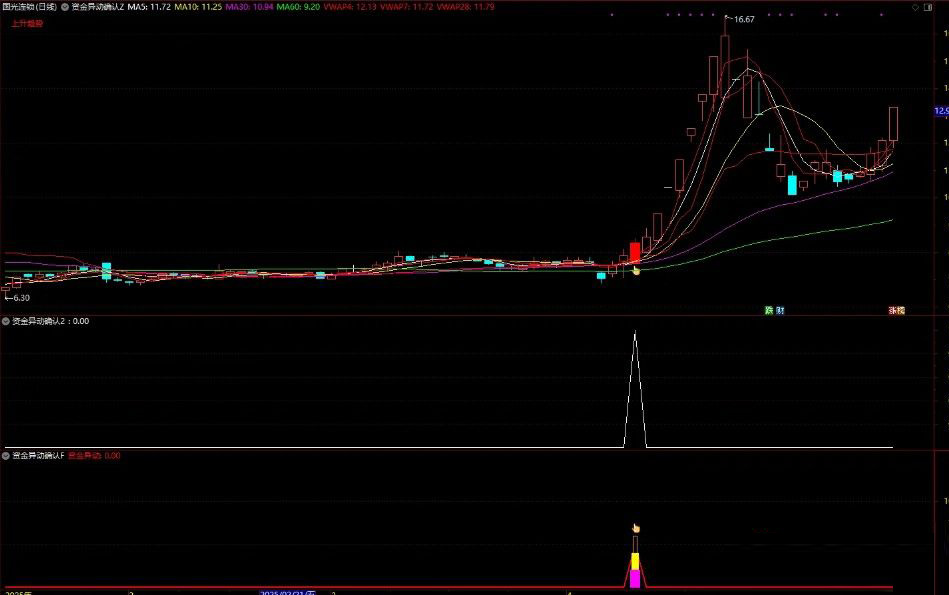
Task: Click the 资金异动确认F panel settings icon
Action: (5, 456)
